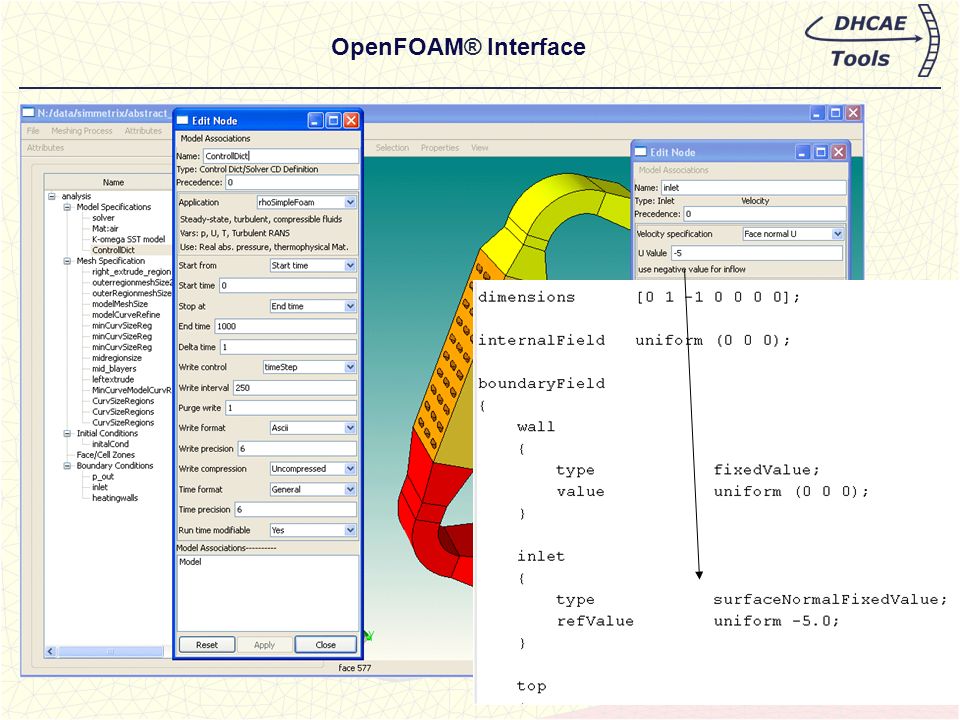The height and width of the screenshot is (720, 960).
Task: Collapse the analysis tree root
Action: coord(52,197)
